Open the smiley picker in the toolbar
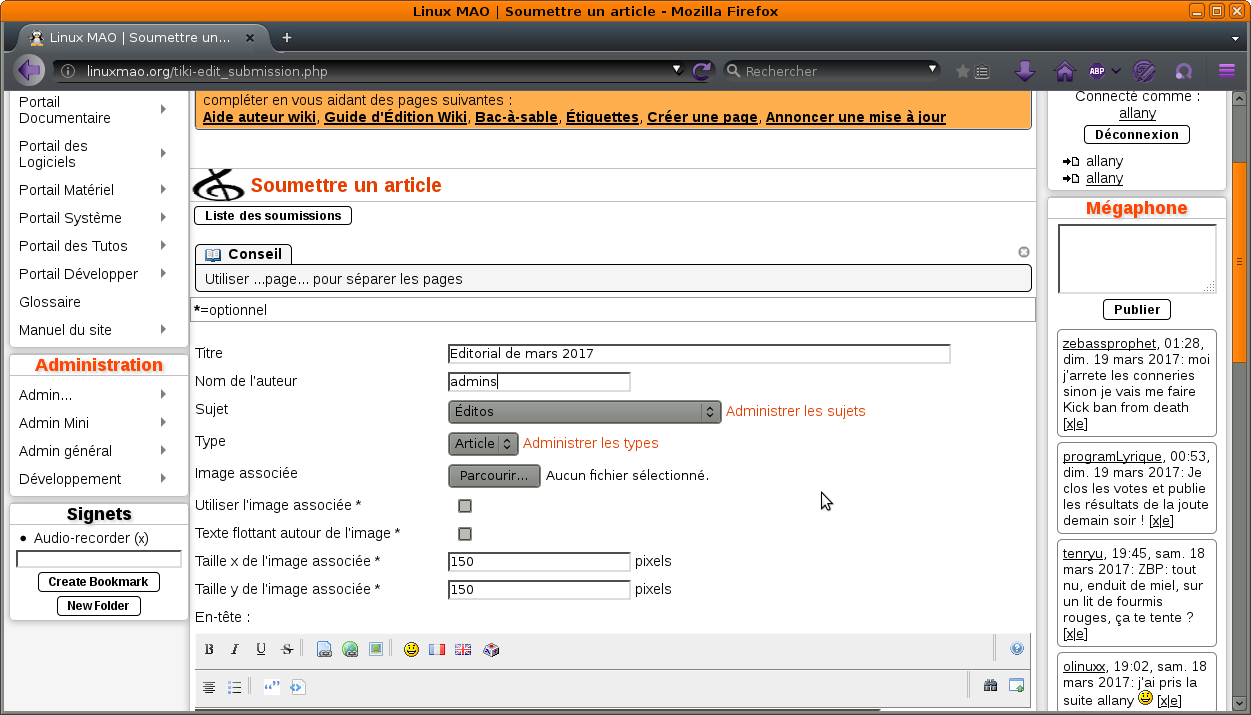Image resolution: width=1251 pixels, height=715 pixels. [x=411, y=650]
